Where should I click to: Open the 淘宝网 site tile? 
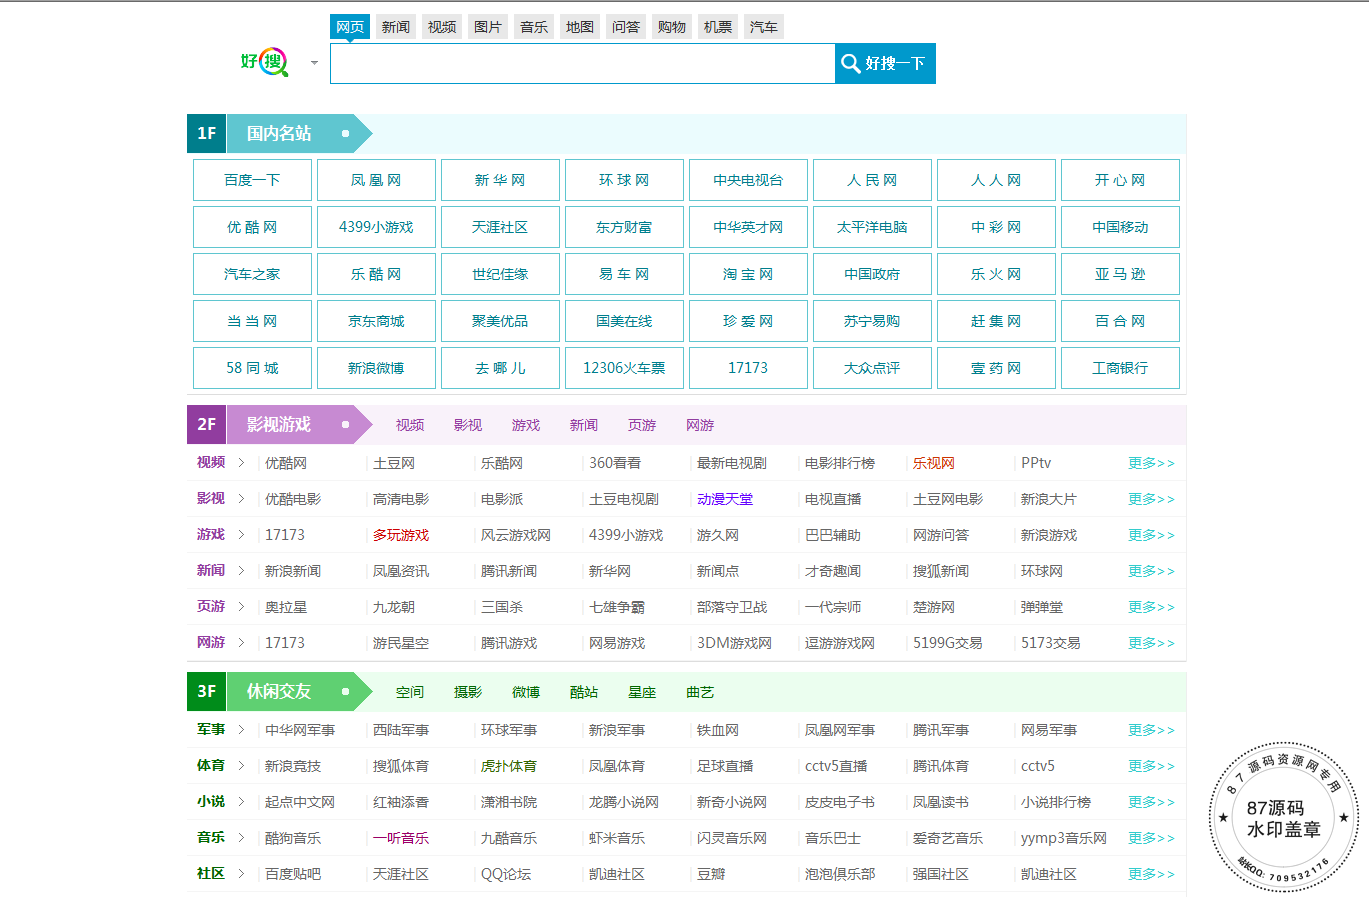click(x=748, y=274)
